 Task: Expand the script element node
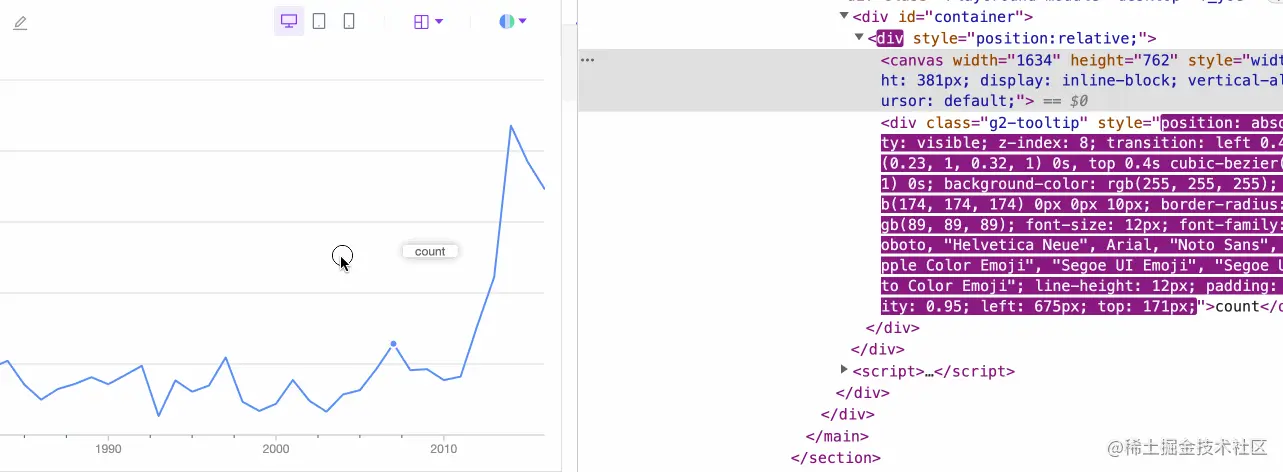tap(844, 370)
